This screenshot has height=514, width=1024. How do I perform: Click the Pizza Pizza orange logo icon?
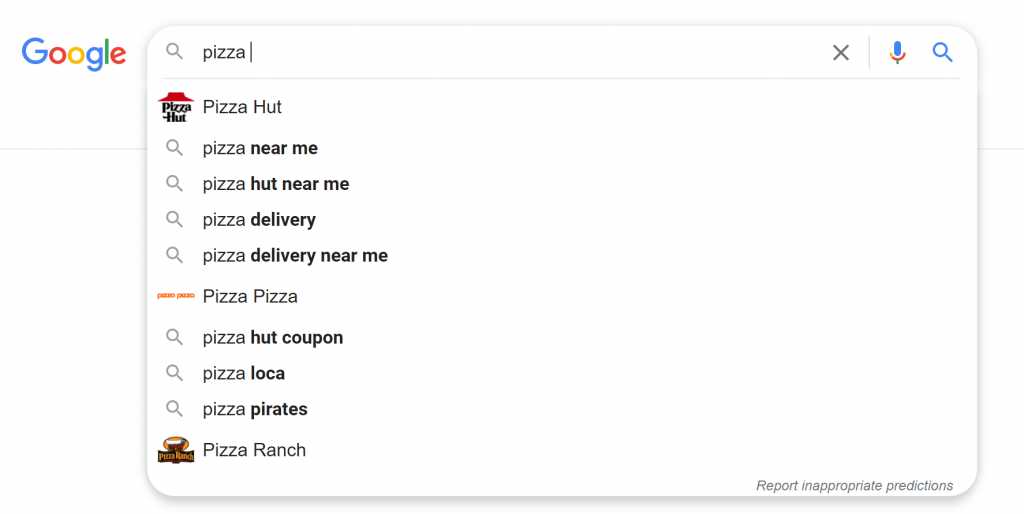tap(176, 296)
